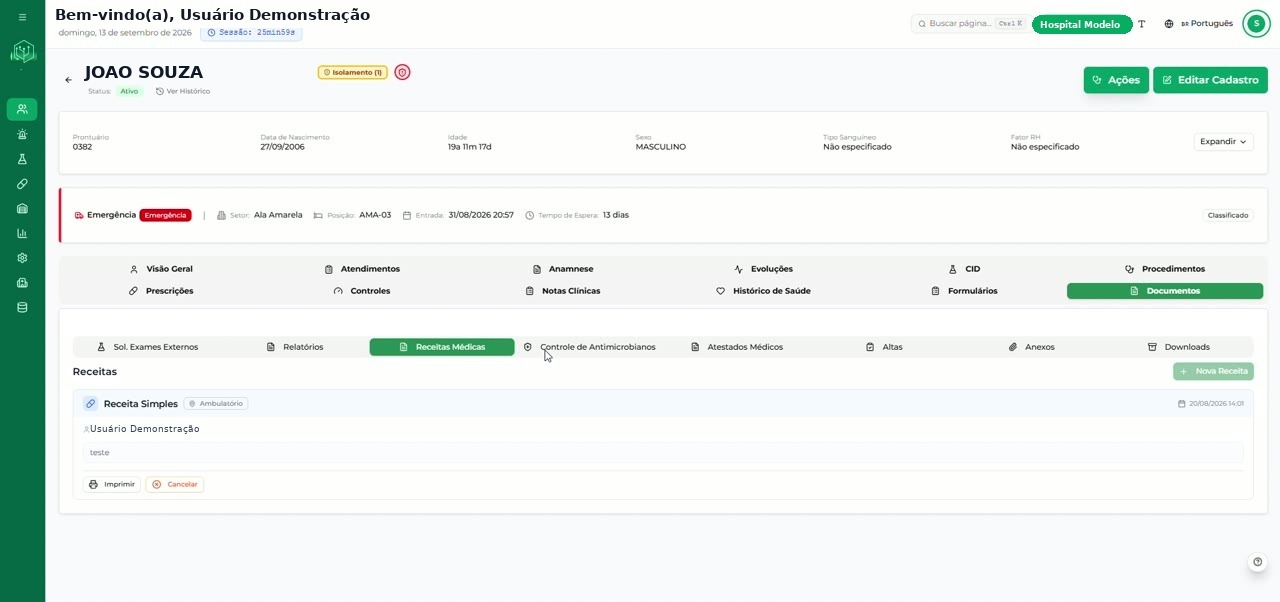The image size is (1280, 602).
Task: Click the Ativo status label
Action: [129, 91]
